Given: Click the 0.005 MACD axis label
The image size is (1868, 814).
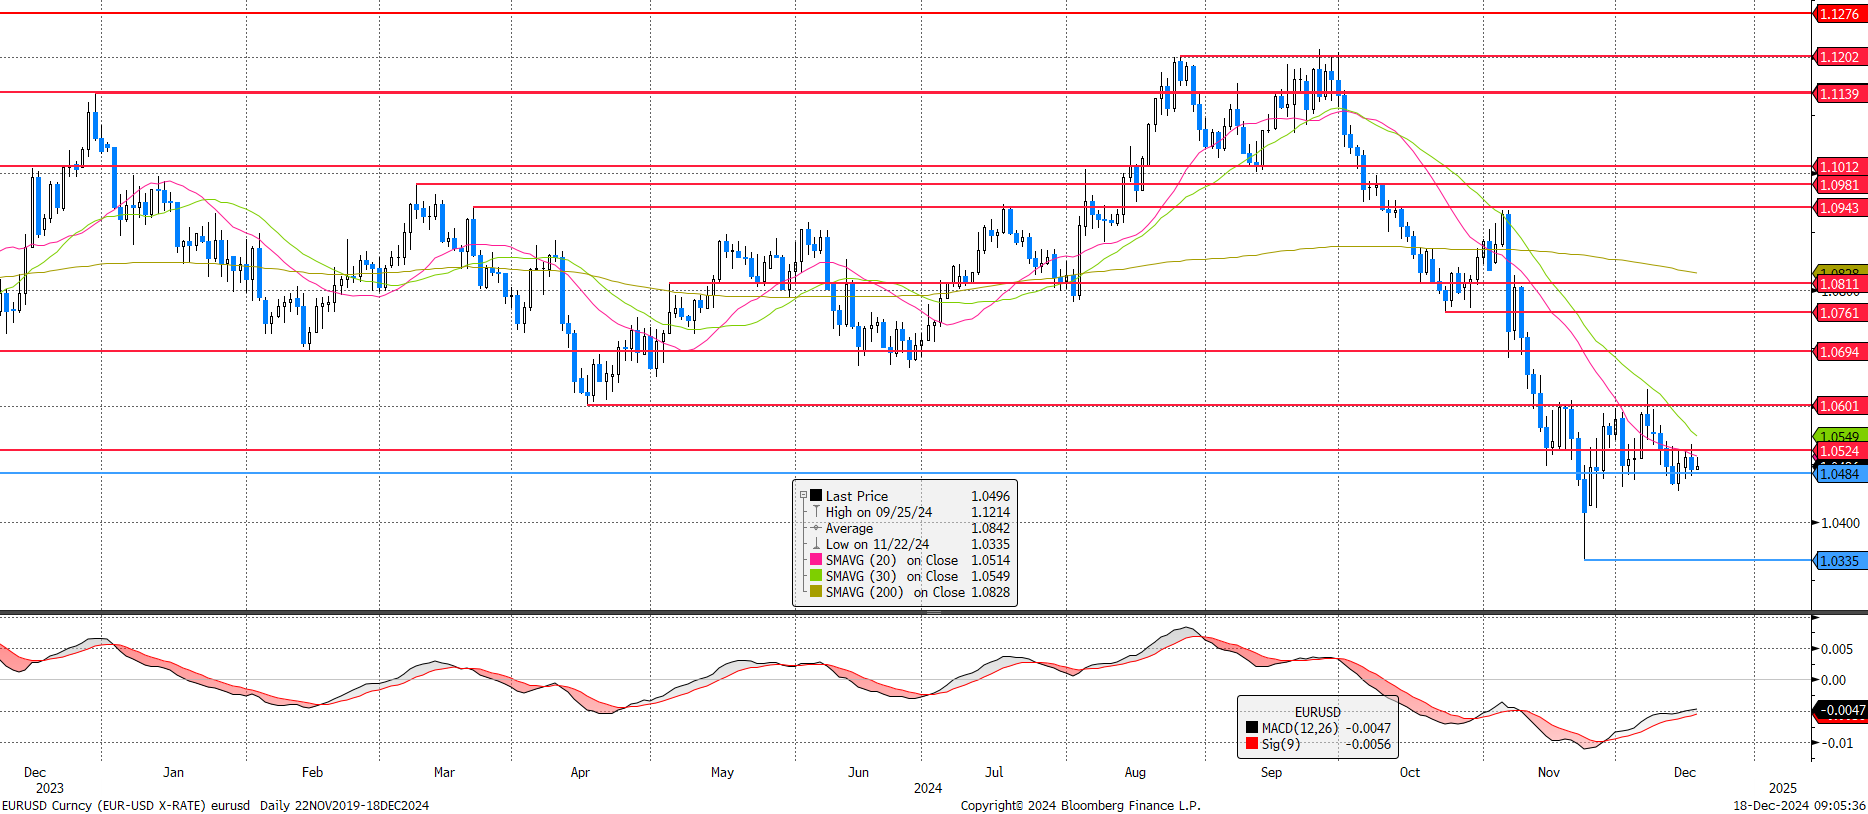Looking at the screenshot, I should [1837, 649].
